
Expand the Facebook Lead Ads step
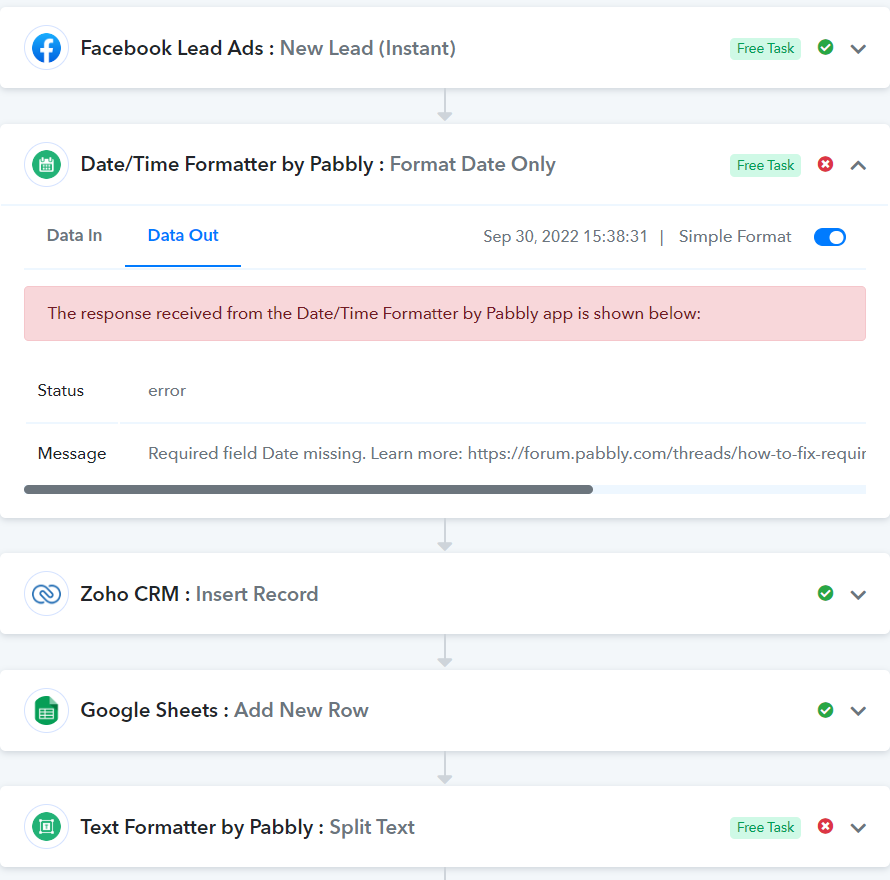click(858, 49)
